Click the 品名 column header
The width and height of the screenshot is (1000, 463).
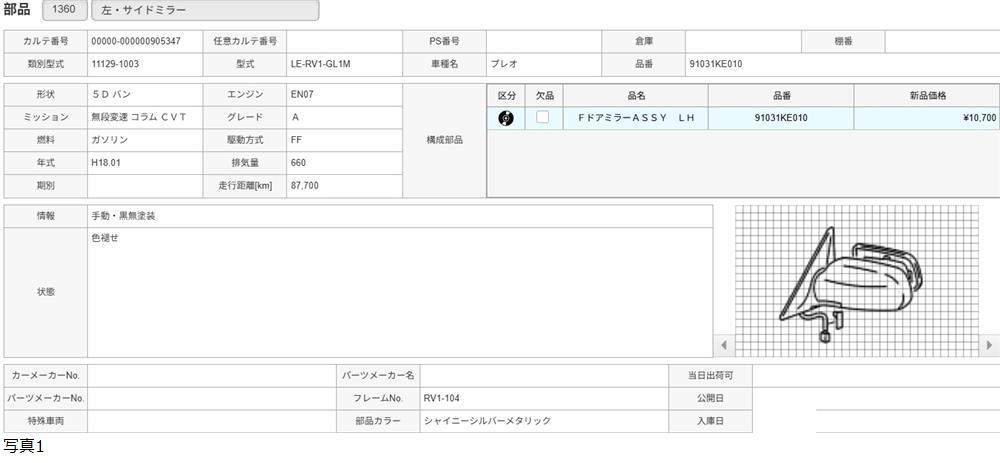point(636,95)
